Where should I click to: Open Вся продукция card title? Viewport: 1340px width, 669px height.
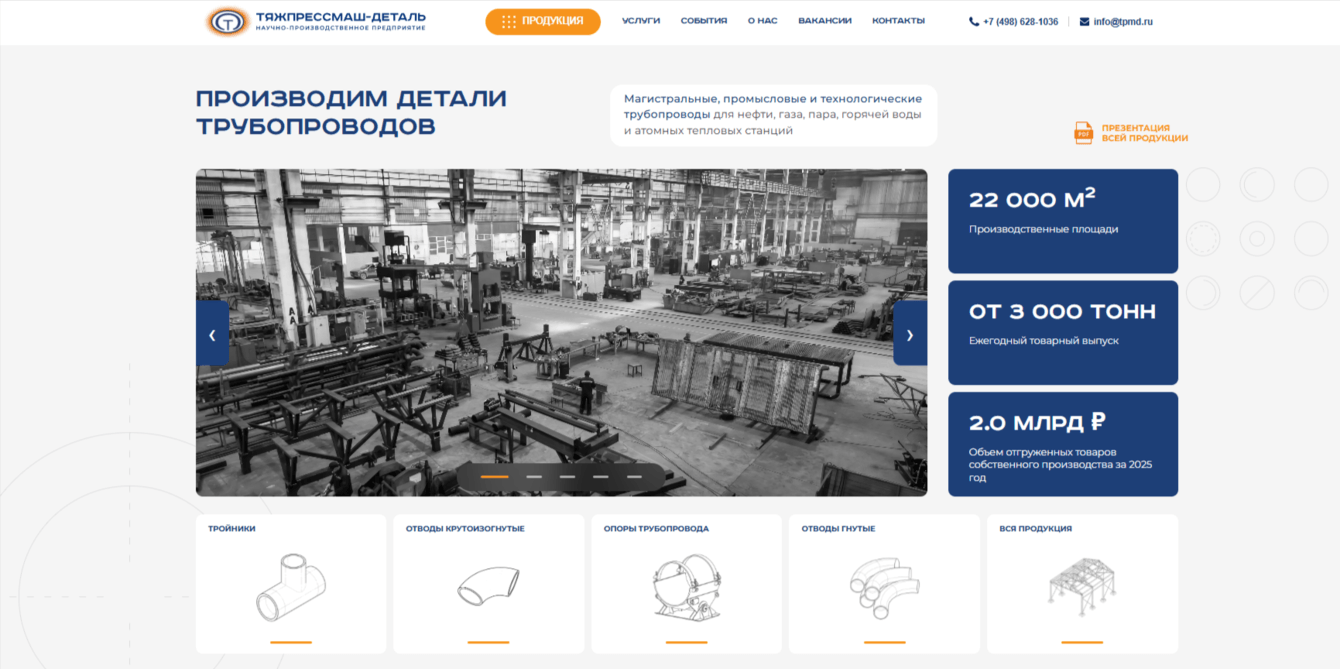(x=1035, y=529)
